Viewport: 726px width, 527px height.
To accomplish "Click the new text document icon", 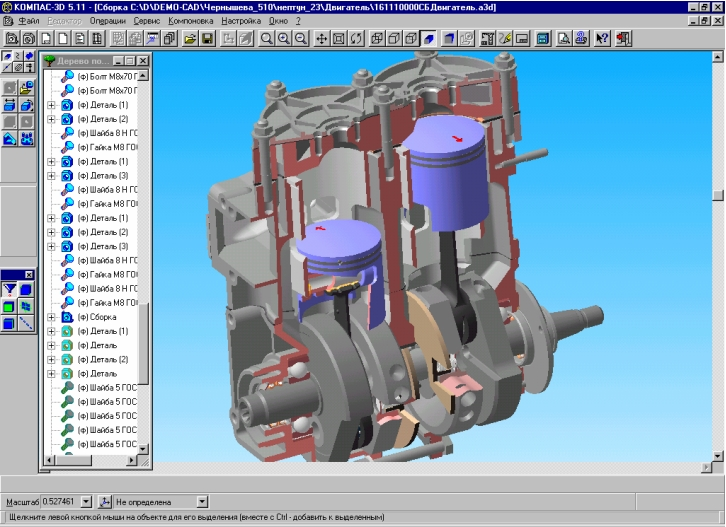I will tap(80, 38).
